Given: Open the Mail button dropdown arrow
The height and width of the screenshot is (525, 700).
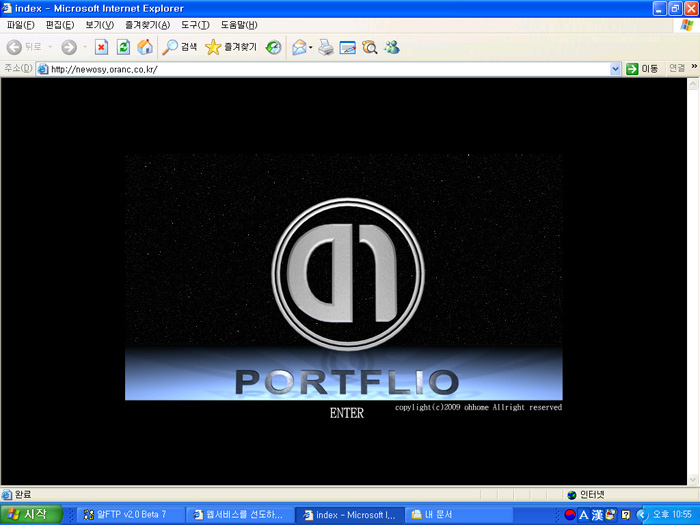Looking at the screenshot, I should pyautogui.click(x=311, y=47).
